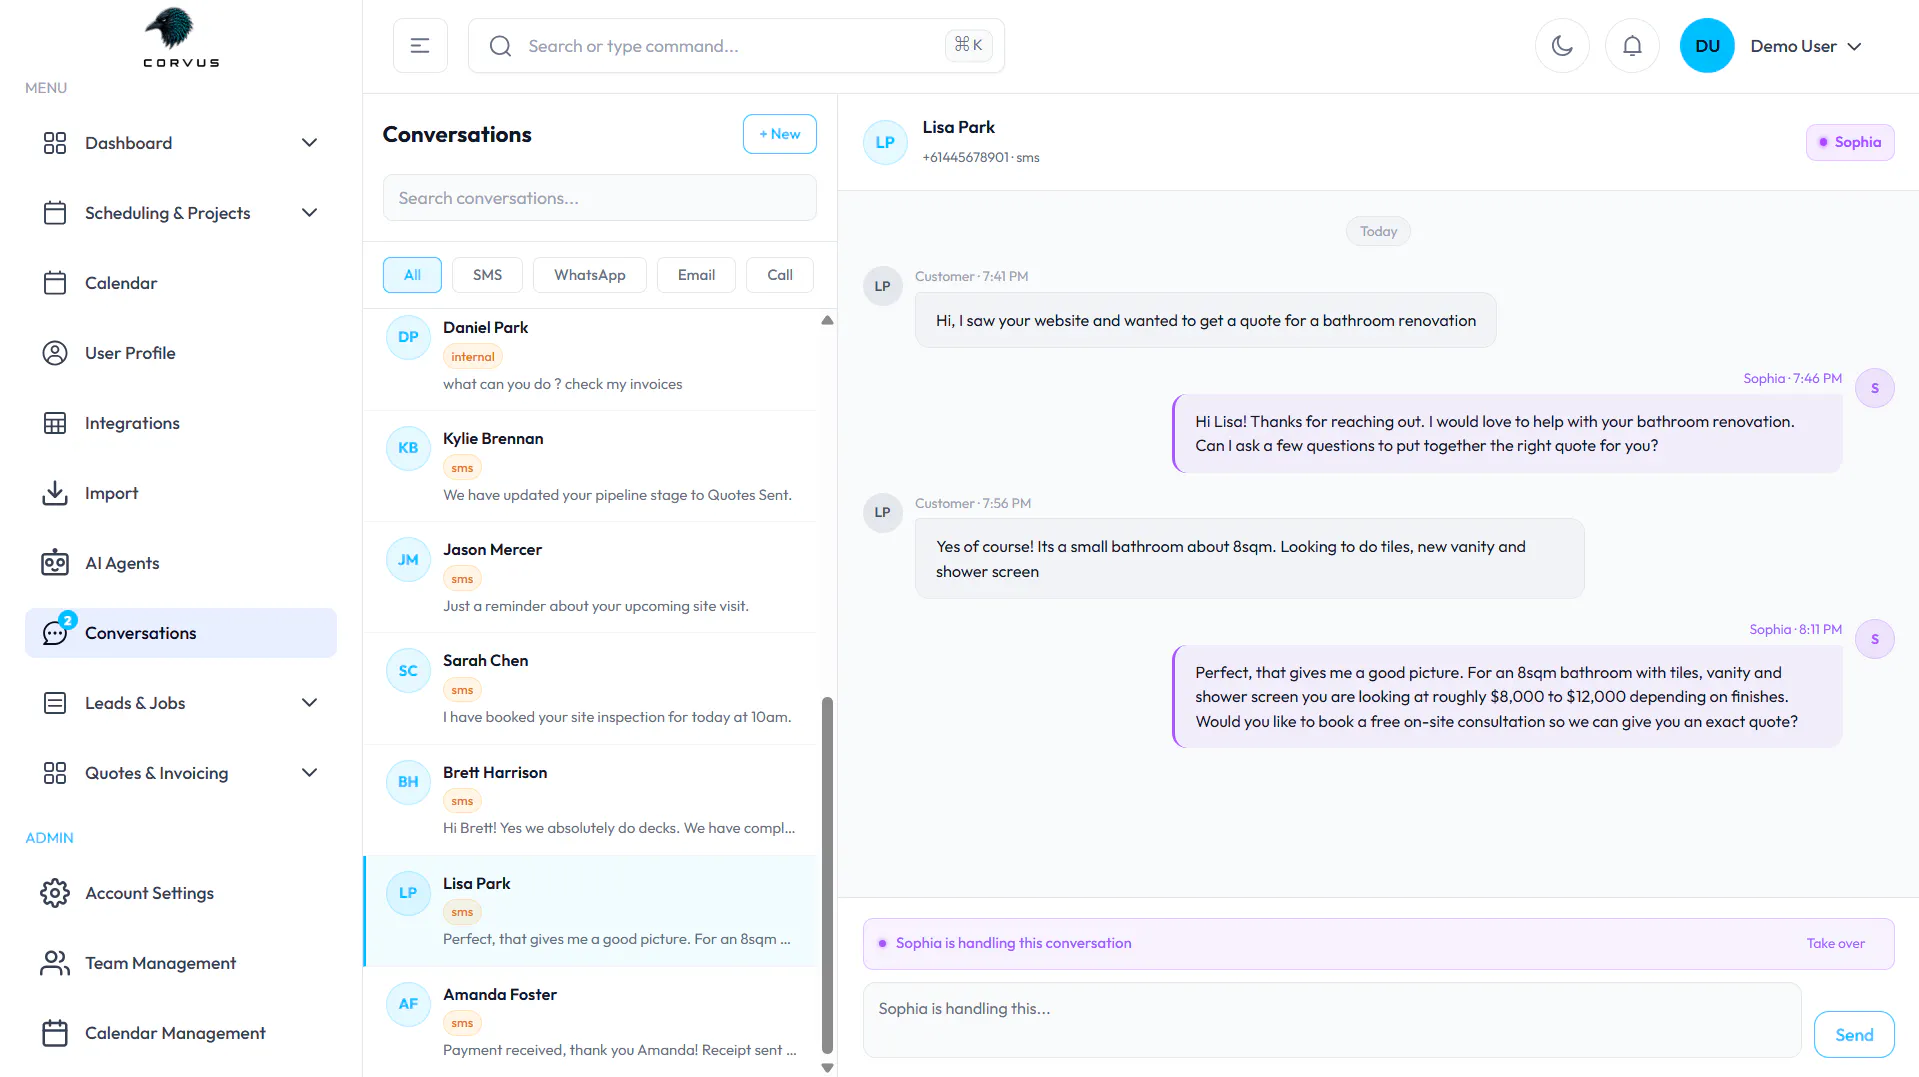1919x1077 pixels.
Task: Click the Today date pill
Action: tap(1378, 231)
